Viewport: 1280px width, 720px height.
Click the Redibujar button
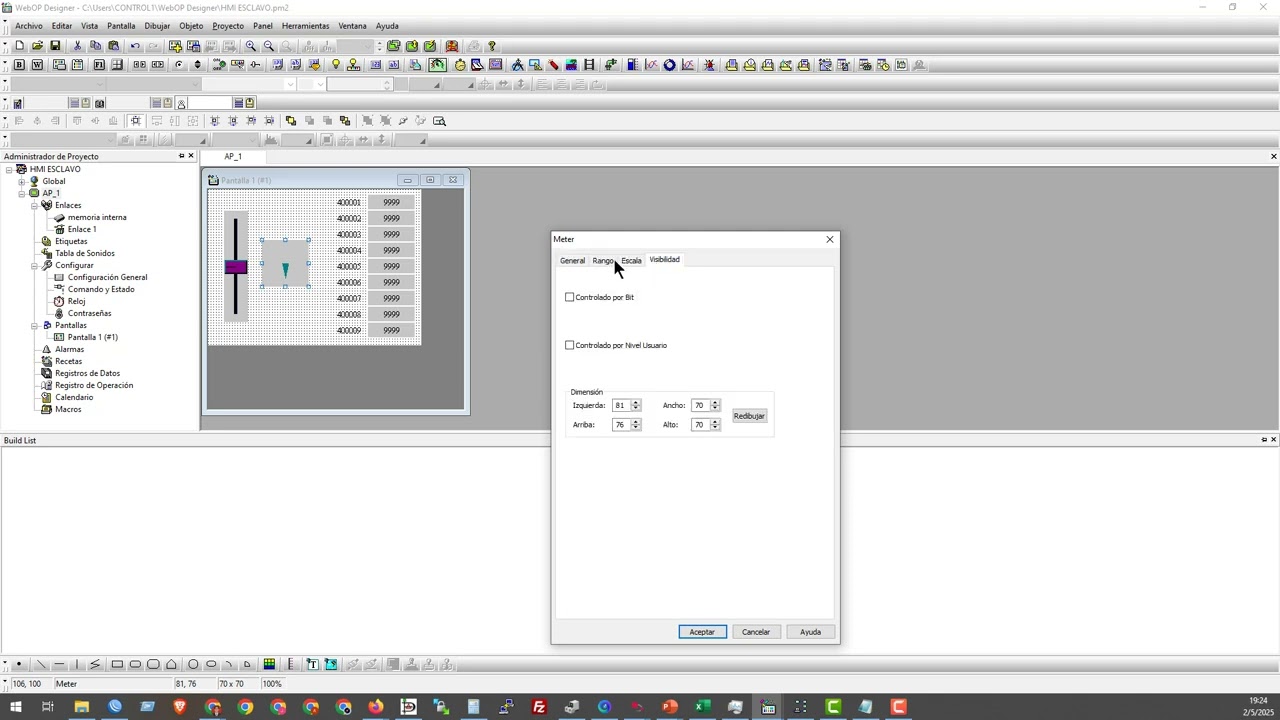(749, 416)
